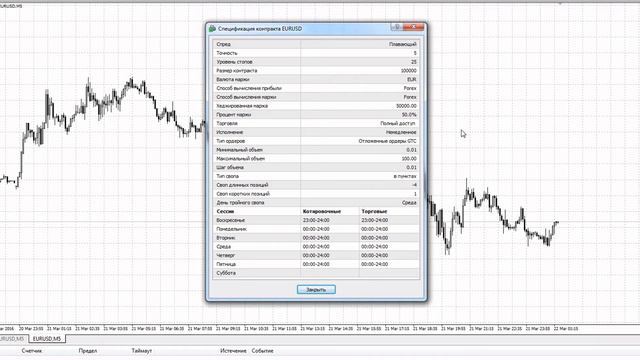Image resolution: width=640 pixels, height=360 pixels.
Task: Select the Точность row
Action: pyautogui.click(x=316, y=53)
